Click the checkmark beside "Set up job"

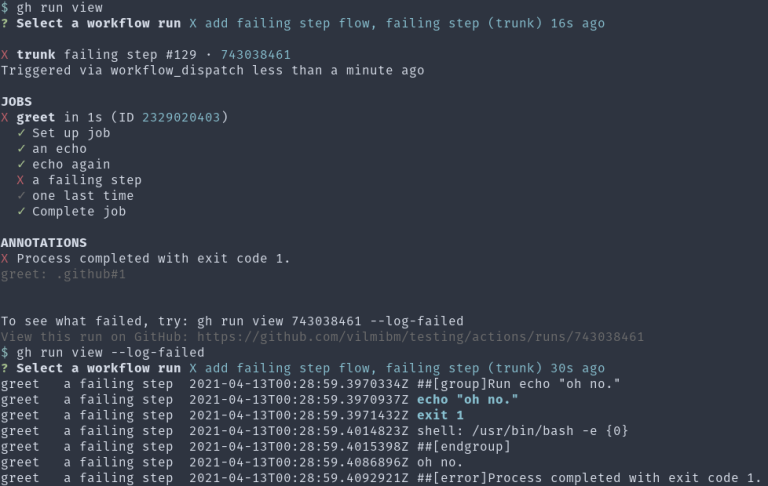click(21, 133)
